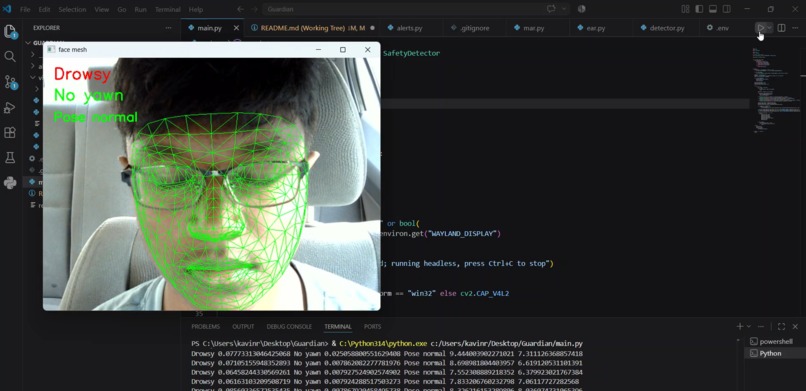Select the powershell terminal instance
The height and width of the screenshot is (391, 806).
coord(774,342)
